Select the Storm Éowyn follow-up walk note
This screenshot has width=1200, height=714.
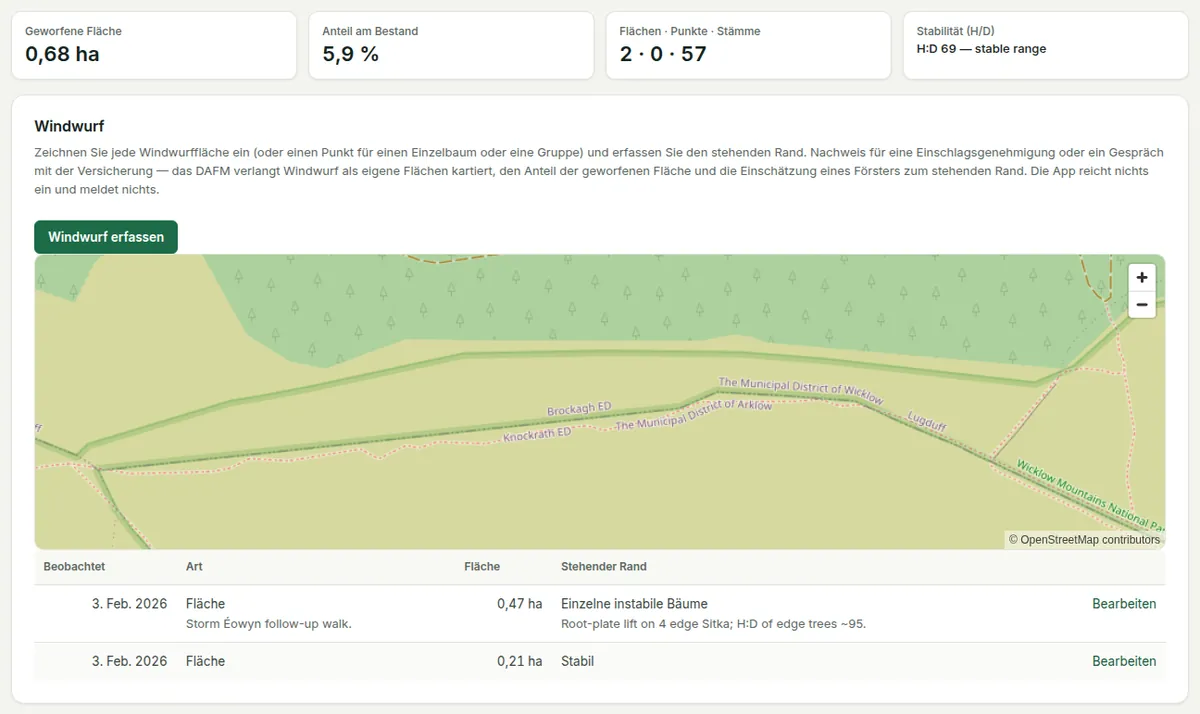click(x=269, y=624)
